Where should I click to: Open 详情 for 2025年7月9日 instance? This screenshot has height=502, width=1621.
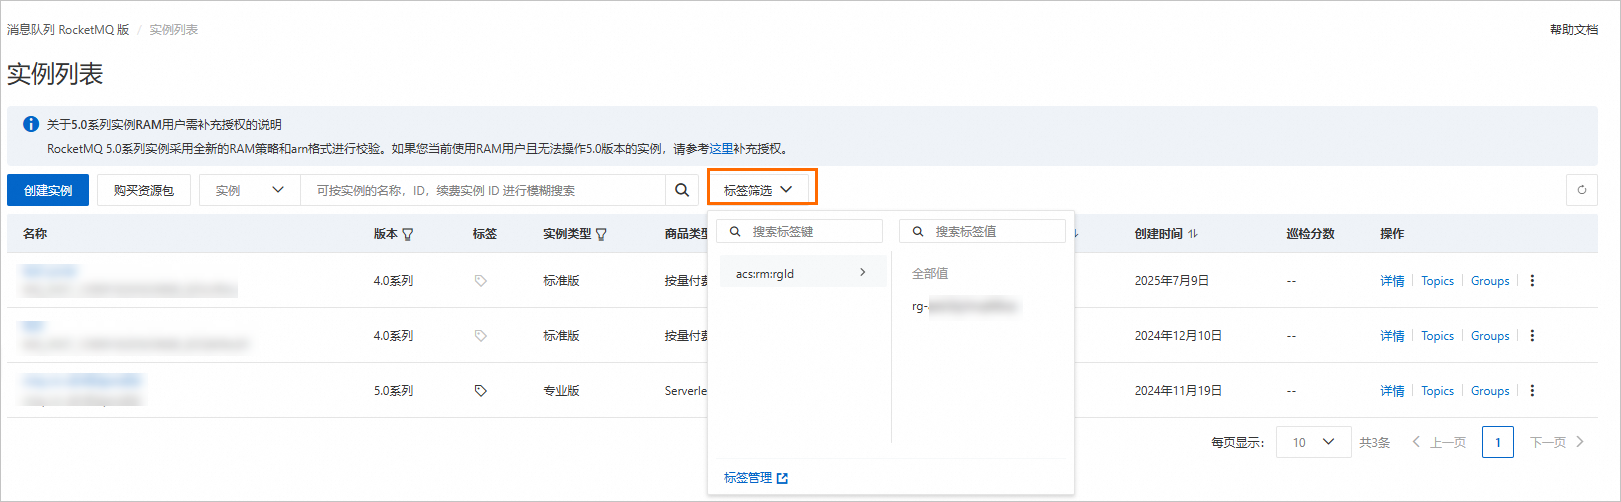pos(1392,281)
